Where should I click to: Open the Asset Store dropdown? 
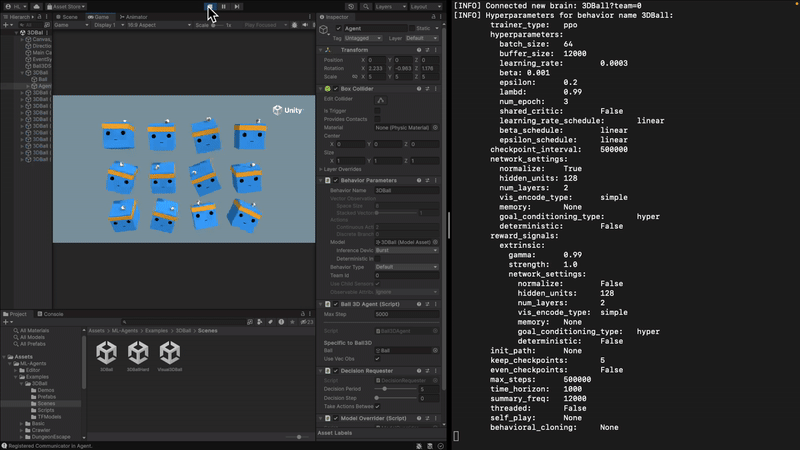tap(66, 7)
